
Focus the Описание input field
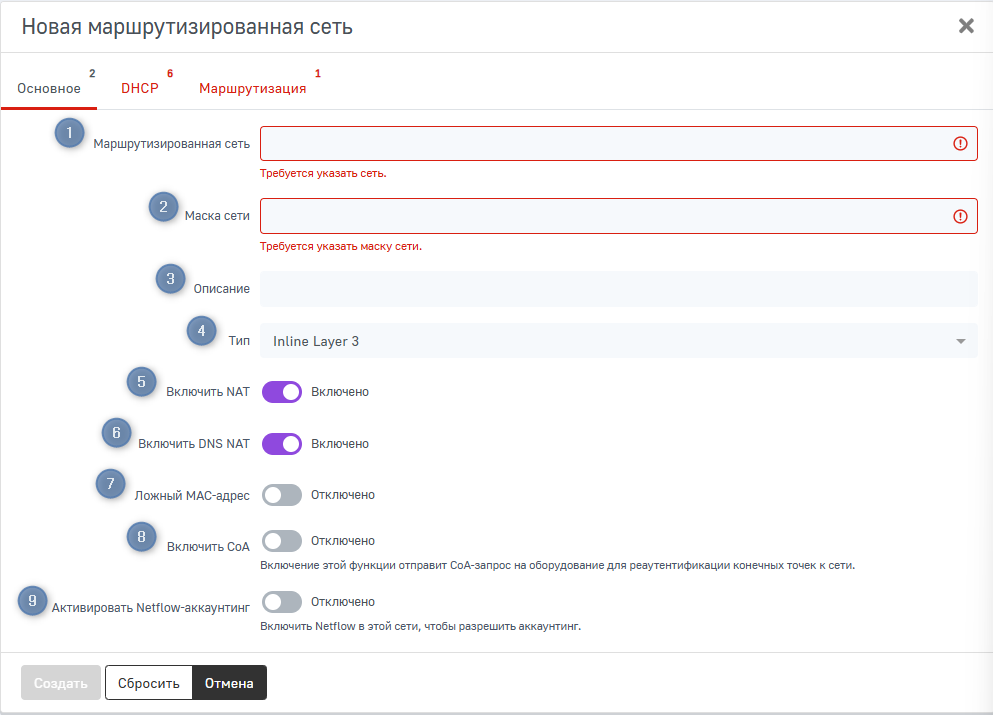click(x=618, y=289)
